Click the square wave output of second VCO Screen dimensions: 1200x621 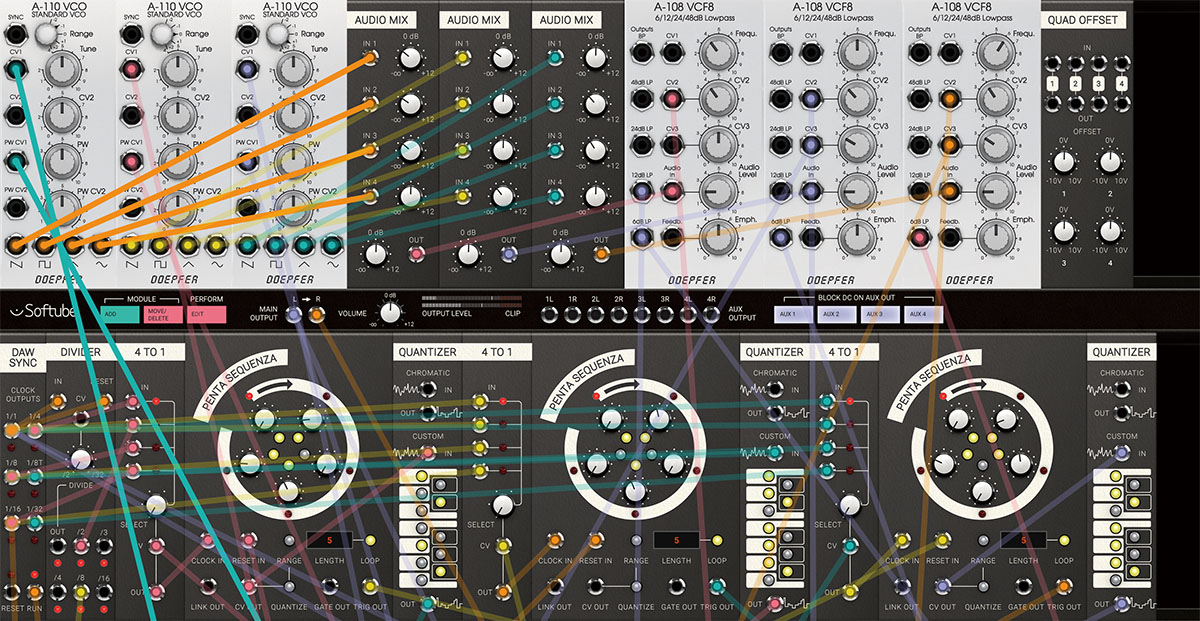(x=159, y=243)
